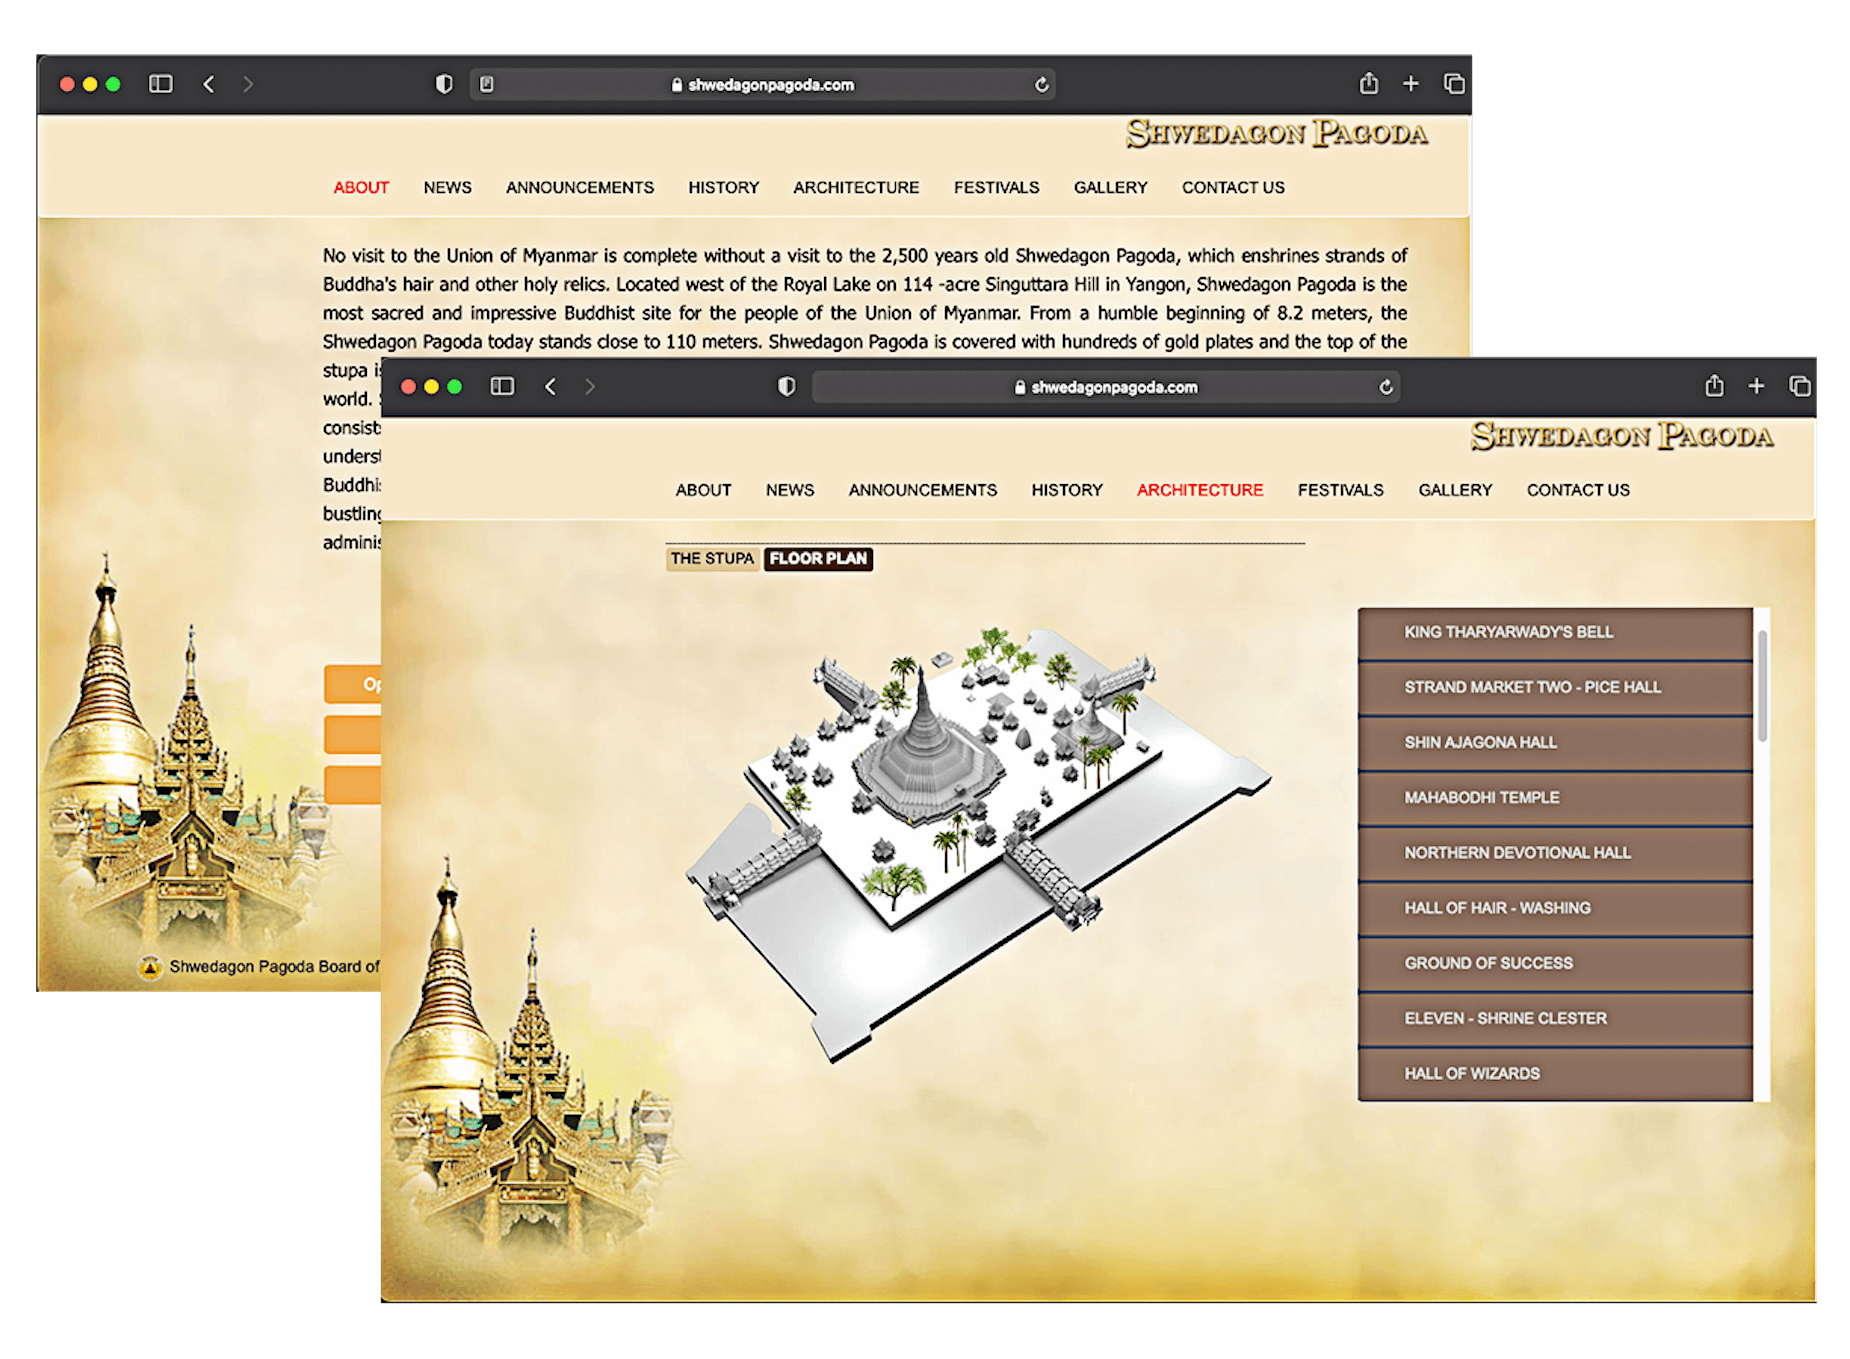Open NEWS menu in back window

tap(447, 187)
